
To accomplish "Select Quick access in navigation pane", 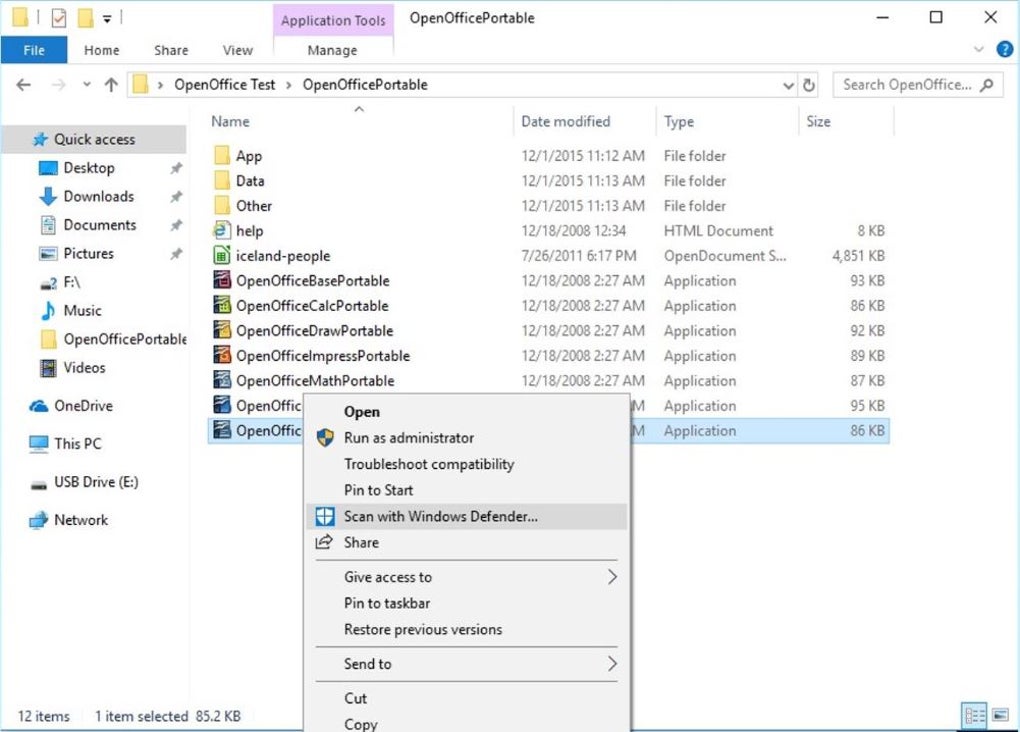I will [x=93, y=139].
